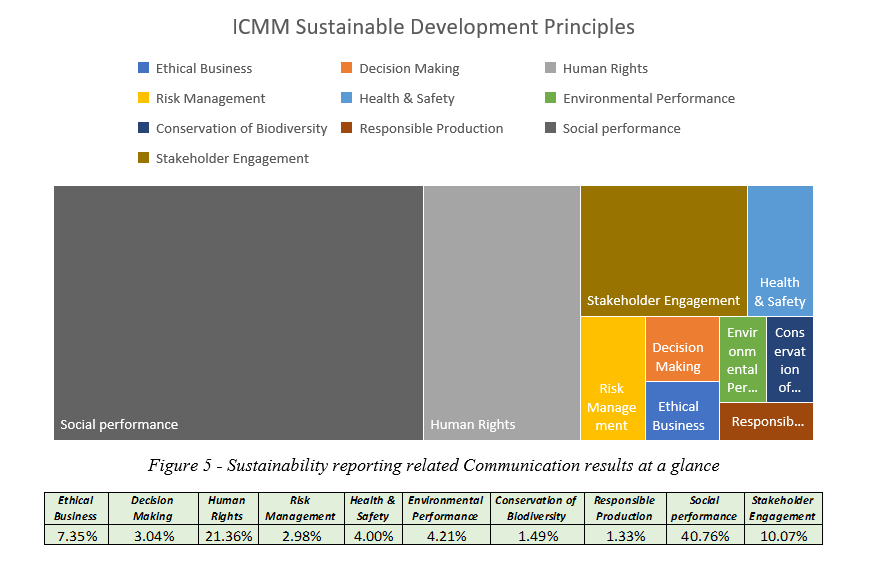Click the Environmental Performance legend green swatch

click(x=551, y=99)
